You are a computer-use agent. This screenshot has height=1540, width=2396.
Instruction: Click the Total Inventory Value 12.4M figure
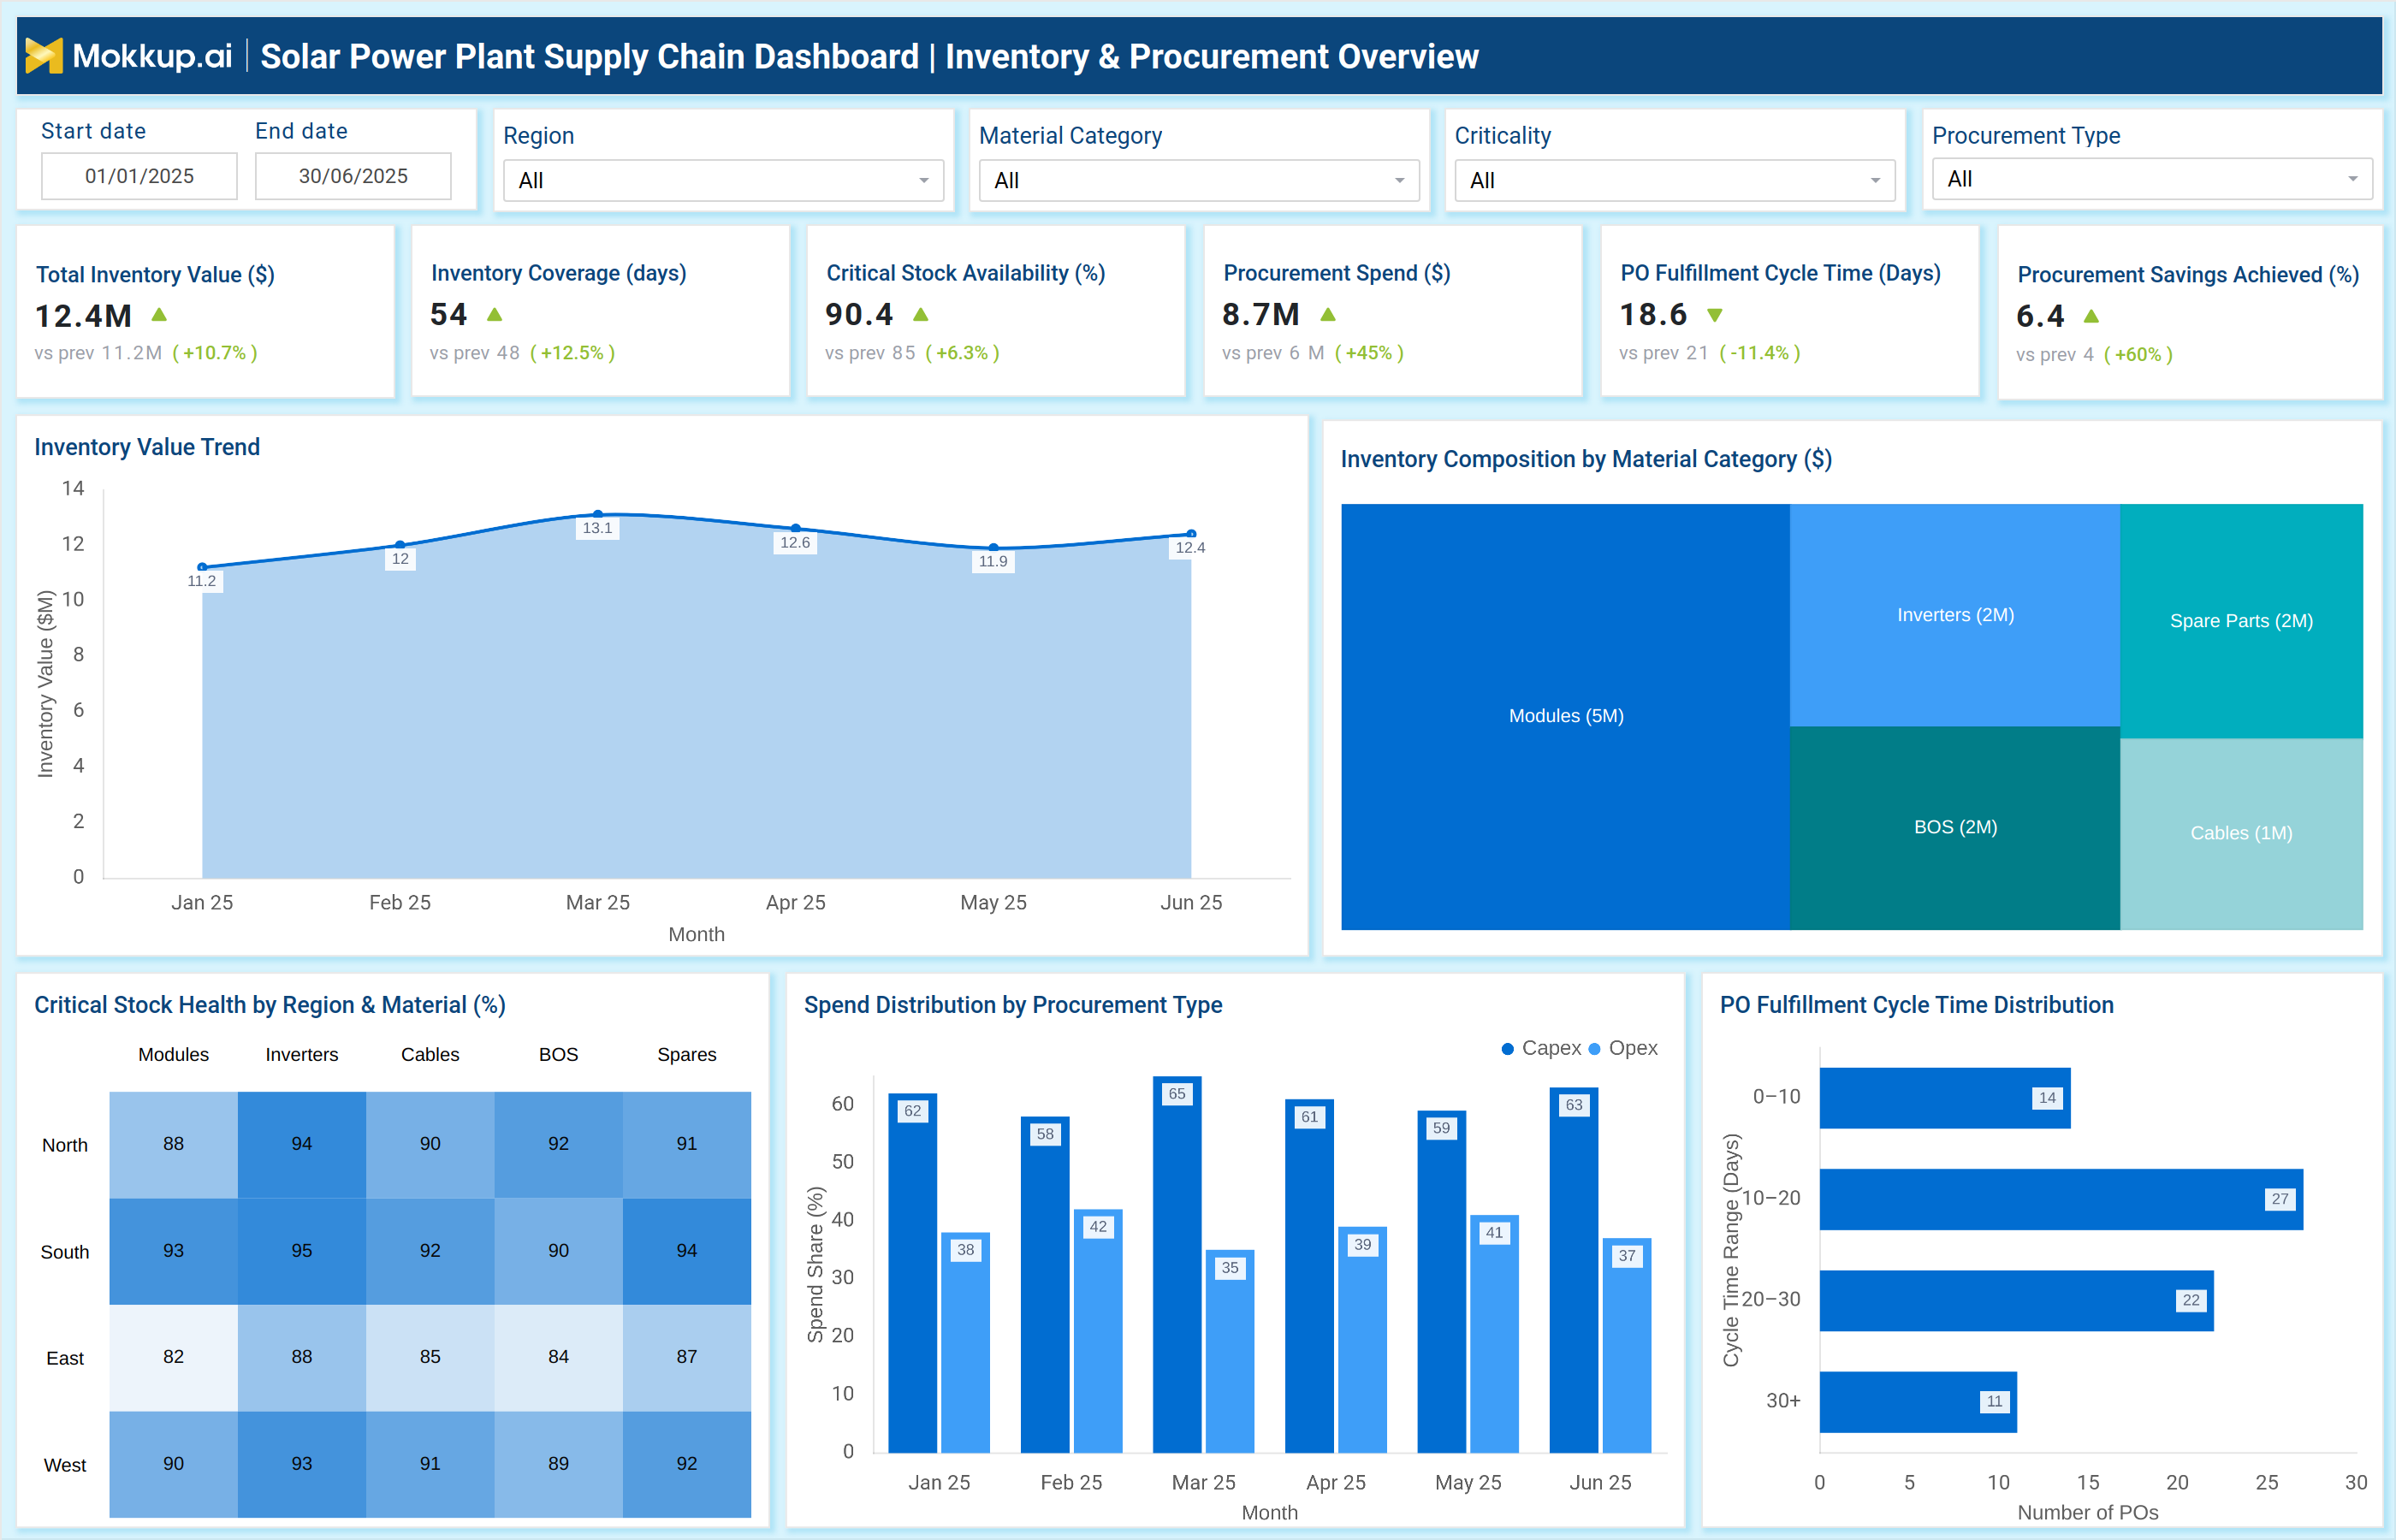[83, 316]
